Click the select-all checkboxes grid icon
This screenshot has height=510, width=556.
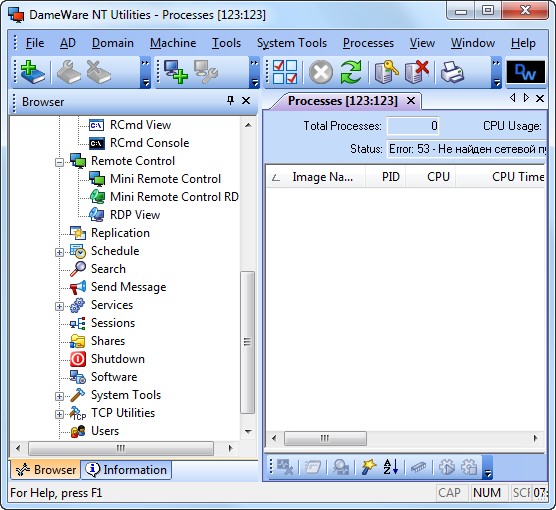point(285,72)
